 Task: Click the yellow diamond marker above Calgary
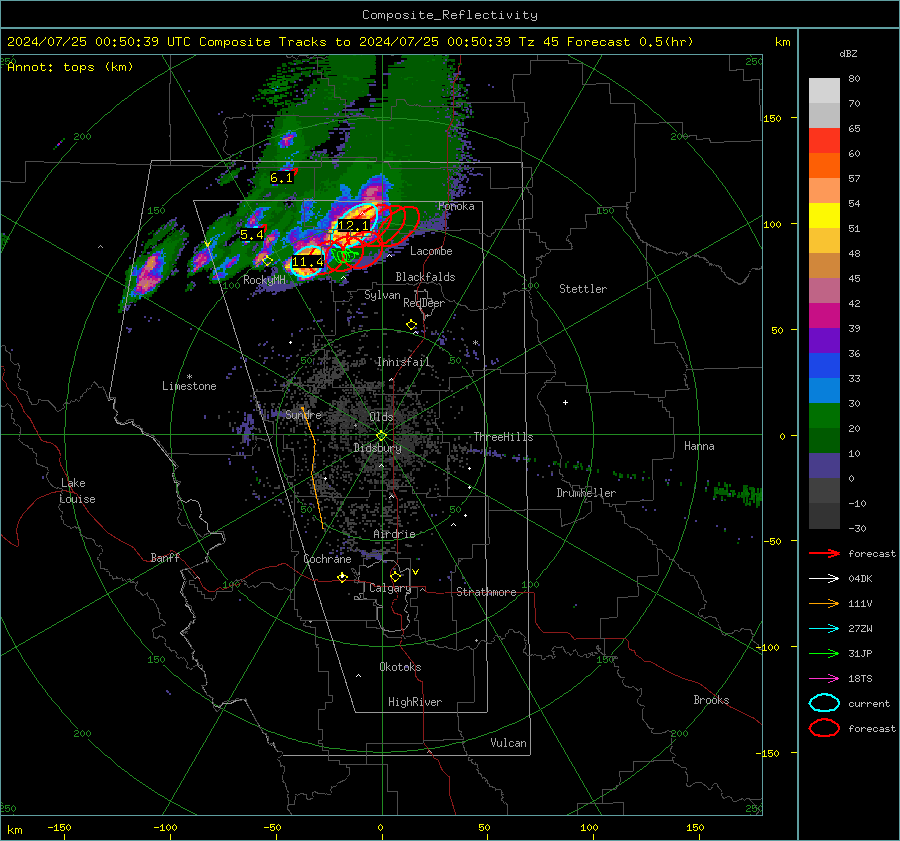click(395, 576)
